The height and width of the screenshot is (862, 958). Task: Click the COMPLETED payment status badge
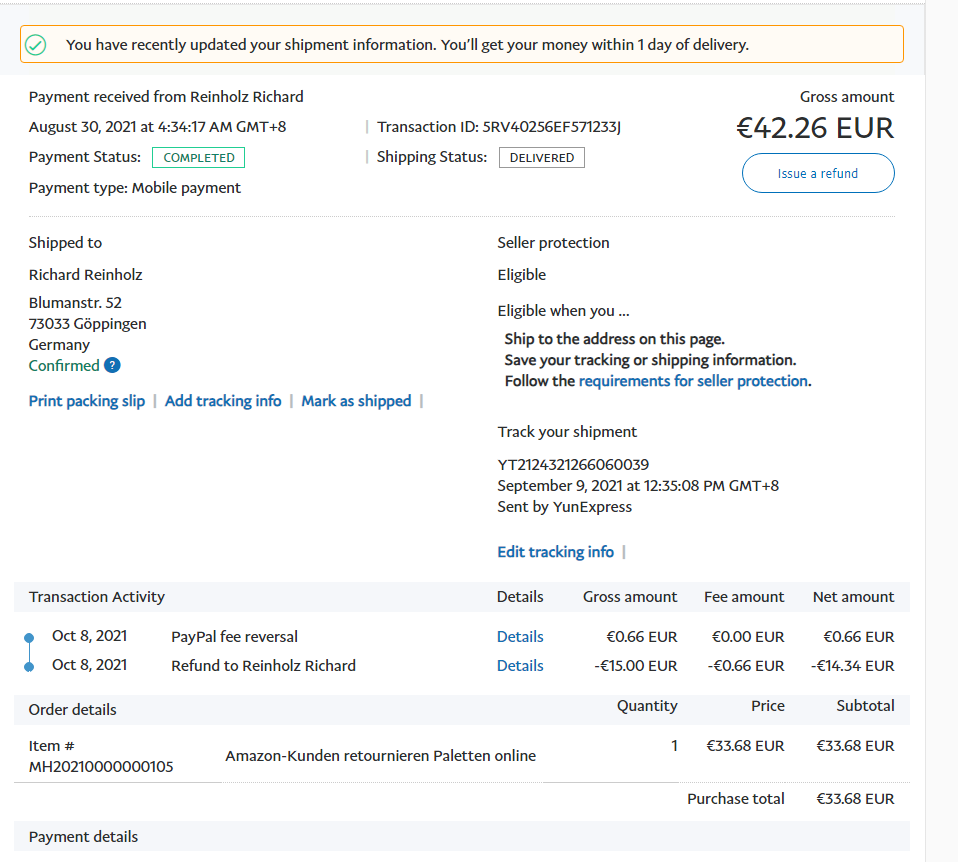point(198,158)
